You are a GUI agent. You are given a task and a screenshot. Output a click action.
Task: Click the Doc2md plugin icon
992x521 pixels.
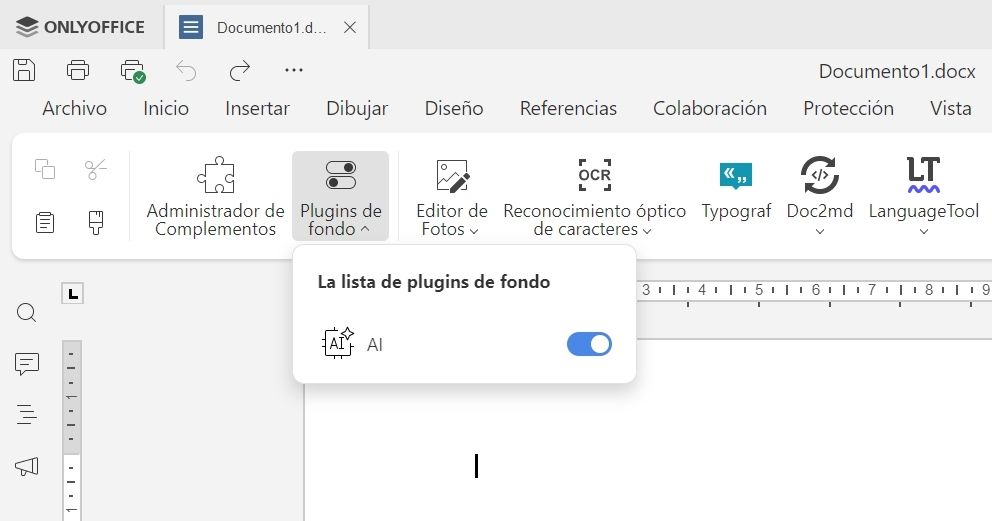tap(820, 175)
